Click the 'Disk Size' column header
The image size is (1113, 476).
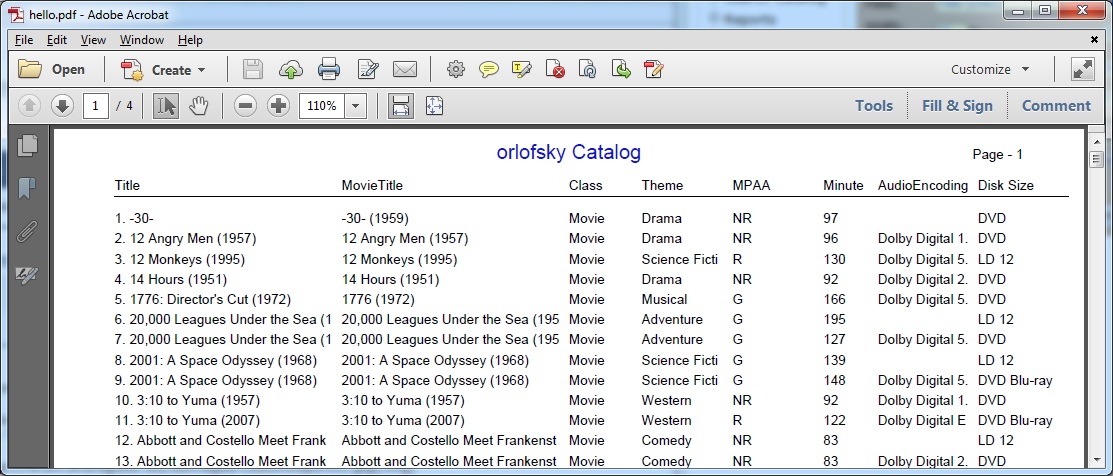(x=1006, y=185)
